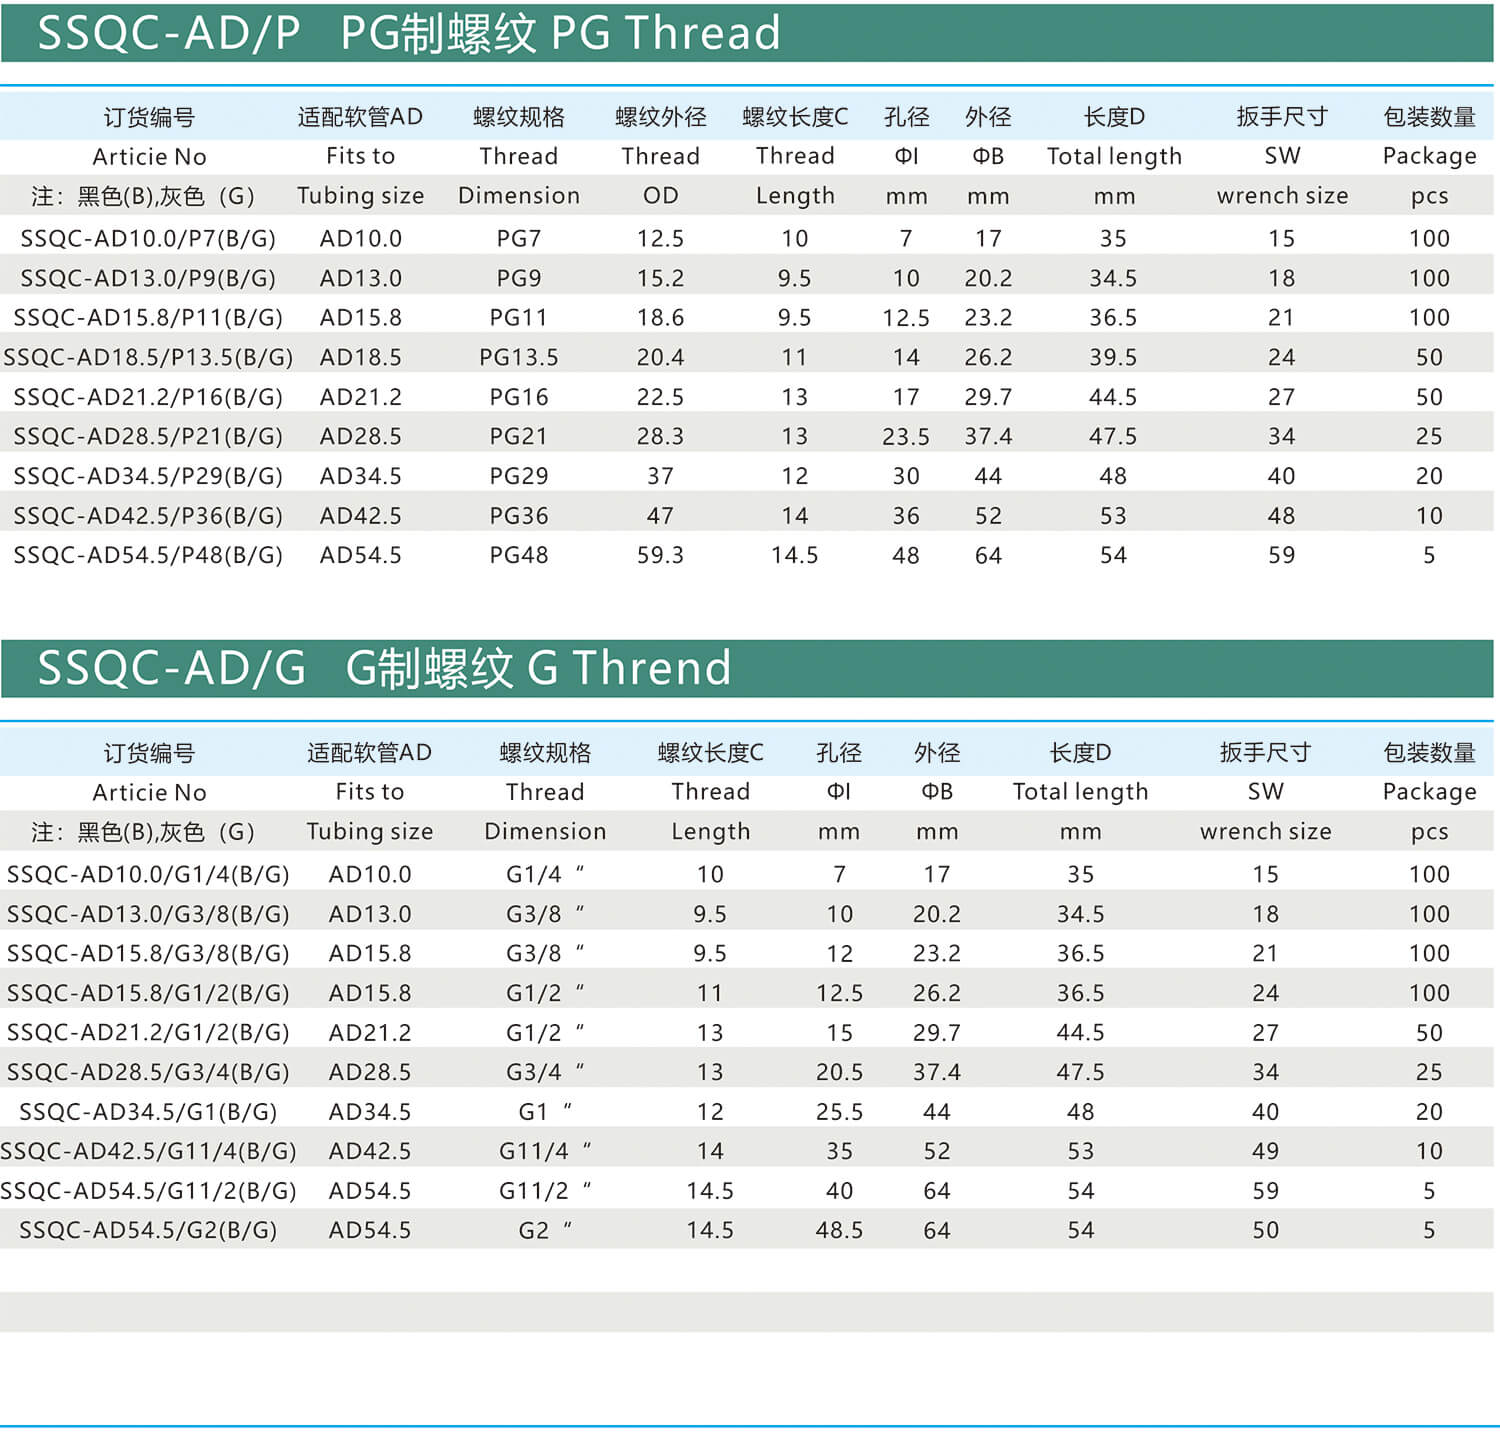The width and height of the screenshot is (1500, 1433).
Task: Click the thread OD value 18.6
Action: 660,318
